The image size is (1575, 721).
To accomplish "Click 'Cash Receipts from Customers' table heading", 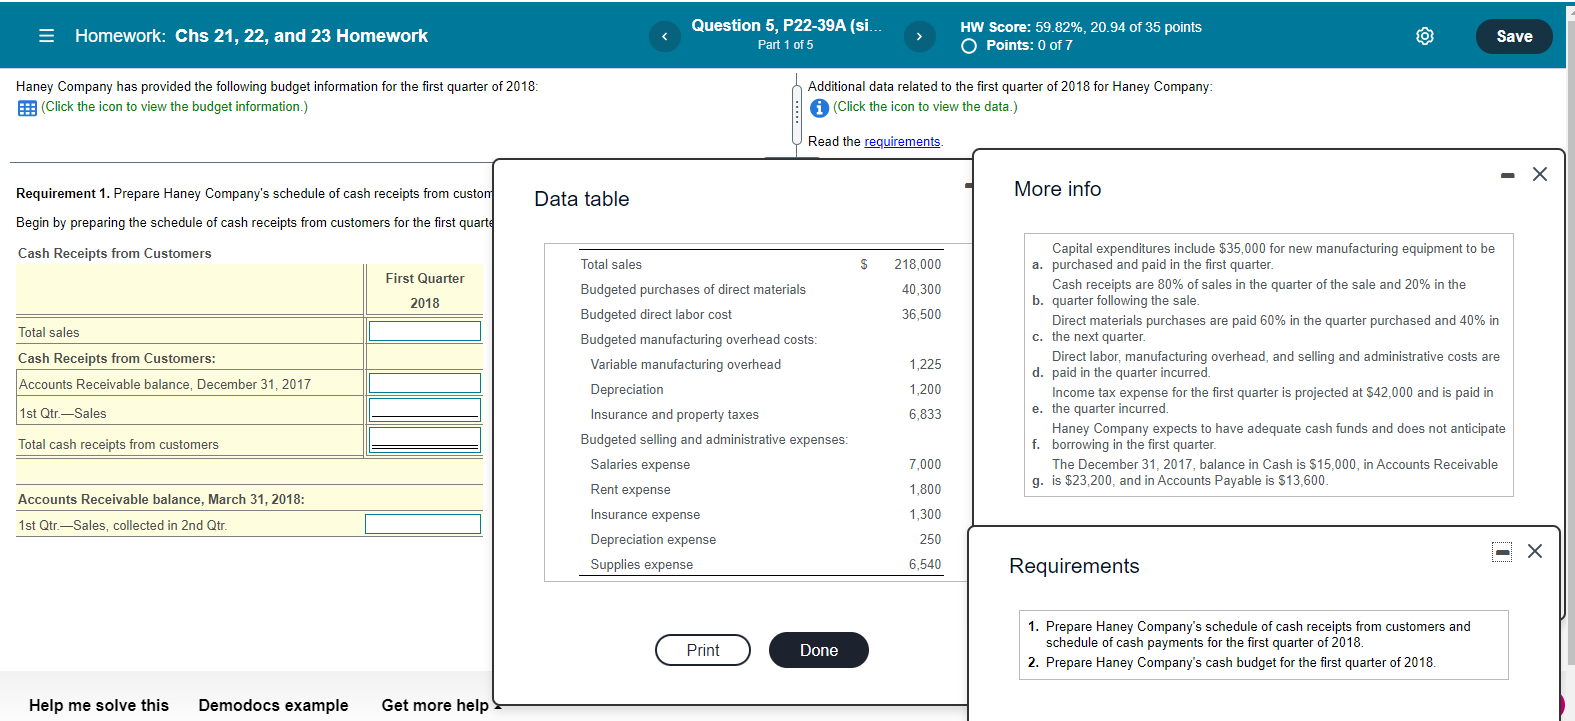I will pyautogui.click(x=115, y=253).
